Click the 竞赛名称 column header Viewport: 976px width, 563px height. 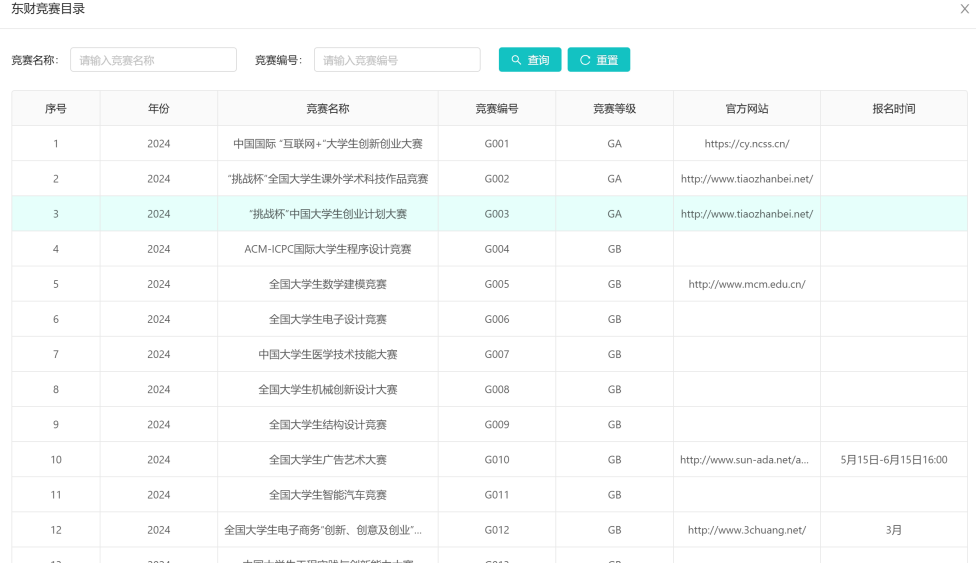[328, 108]
